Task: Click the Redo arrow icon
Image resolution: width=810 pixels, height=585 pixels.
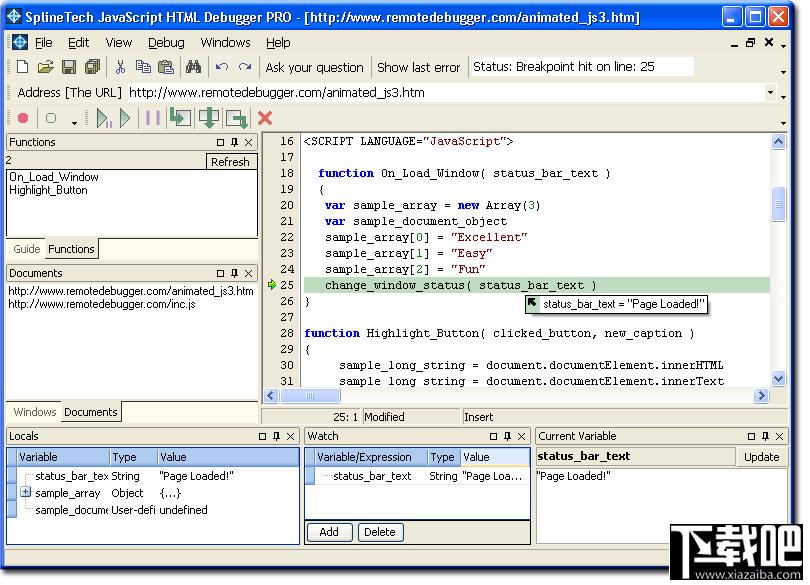Action: tap(245, 67)
